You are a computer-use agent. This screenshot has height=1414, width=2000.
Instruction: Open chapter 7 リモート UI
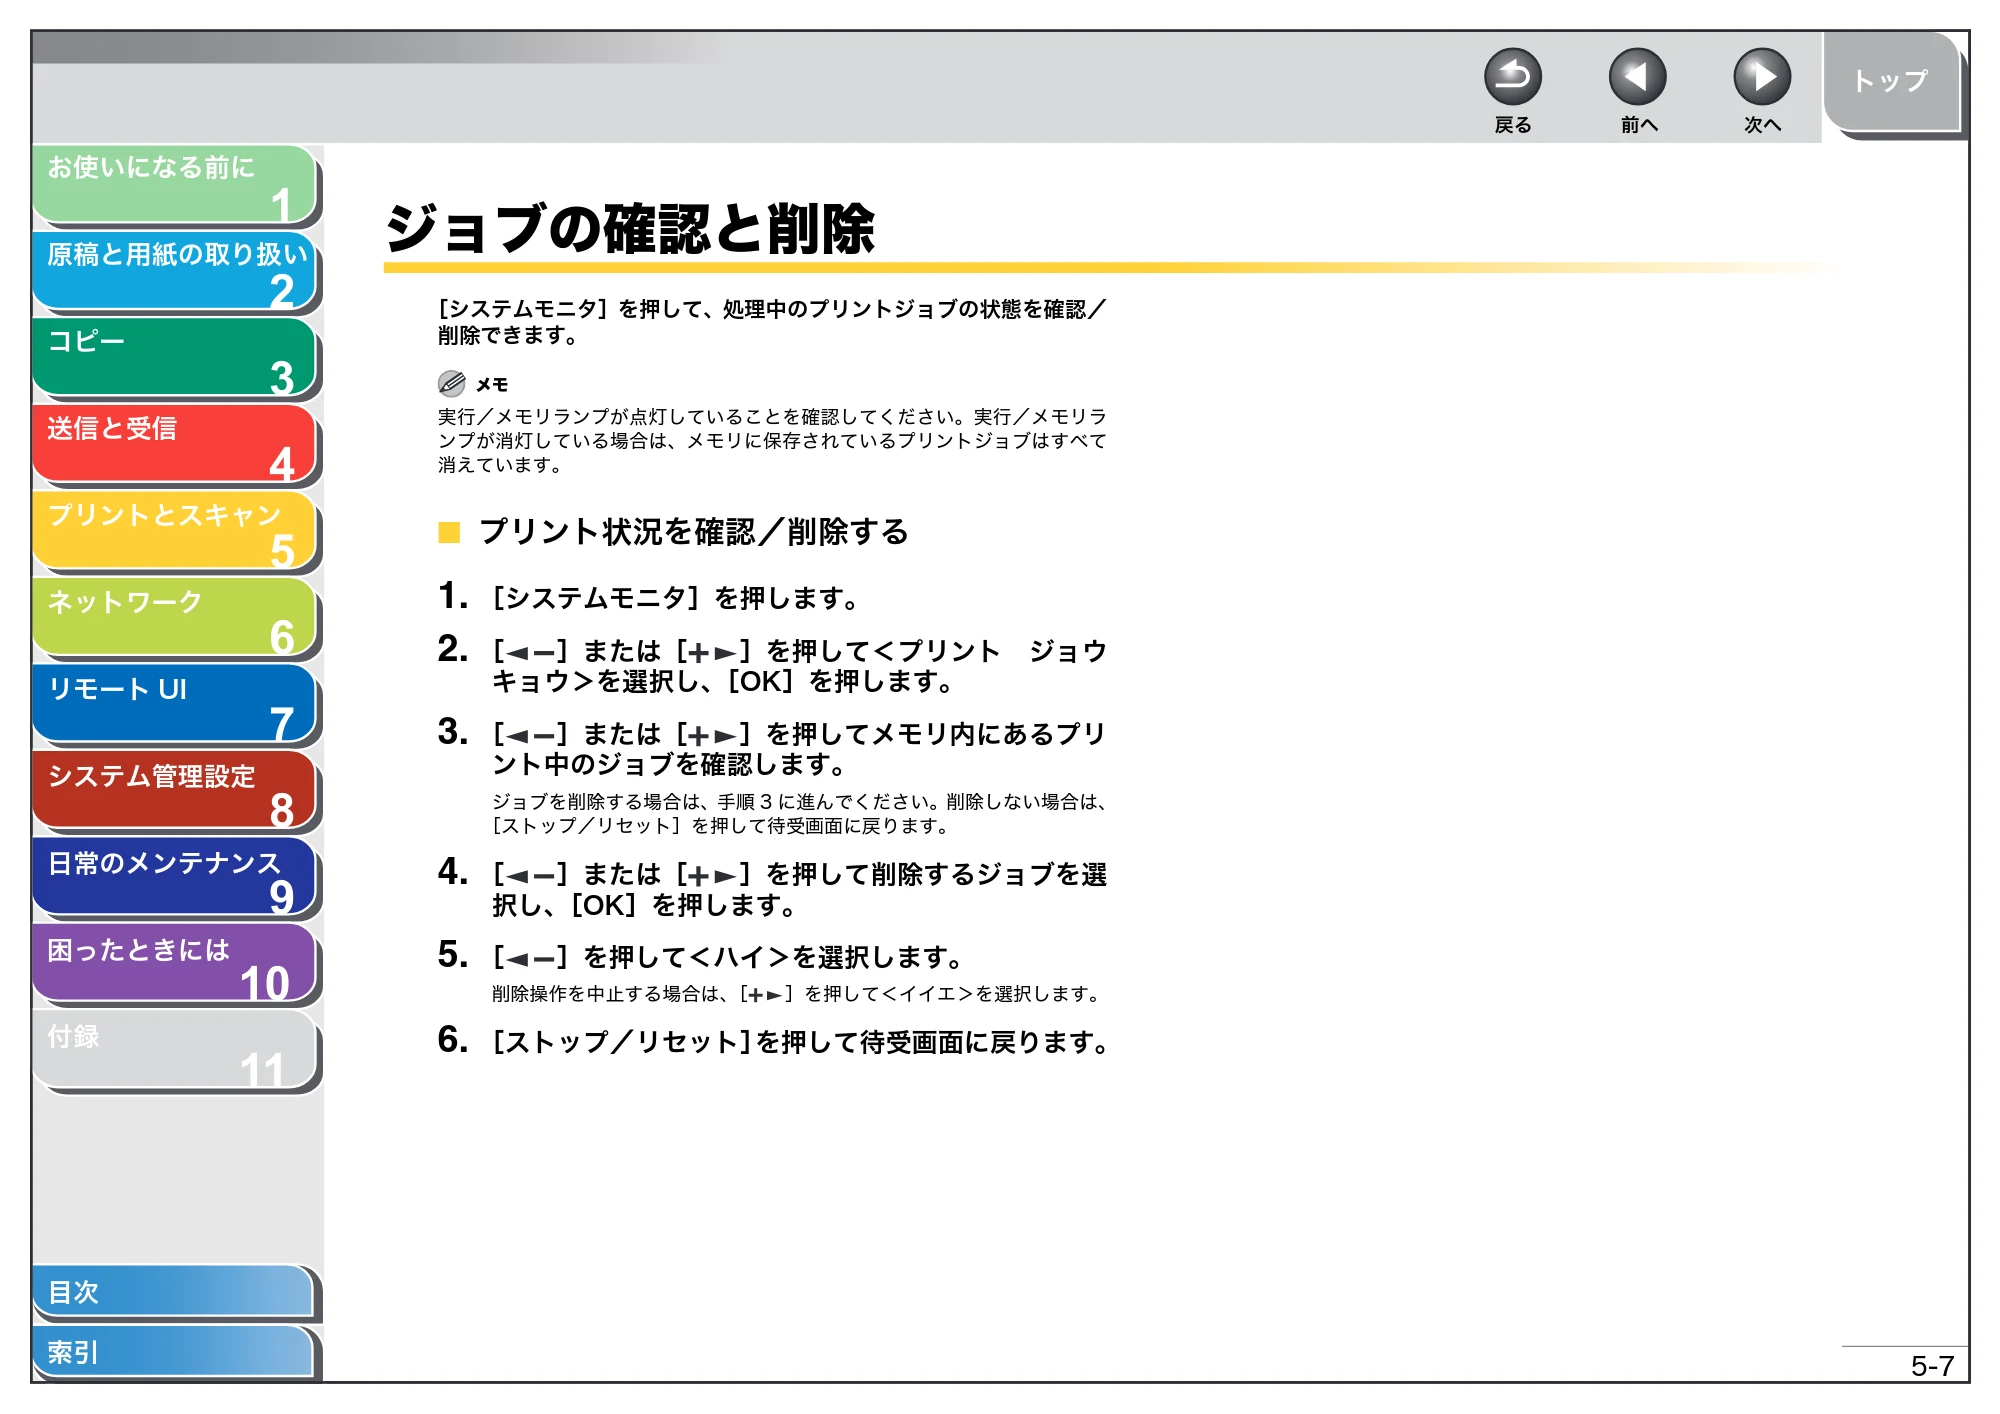coord(175,705)
